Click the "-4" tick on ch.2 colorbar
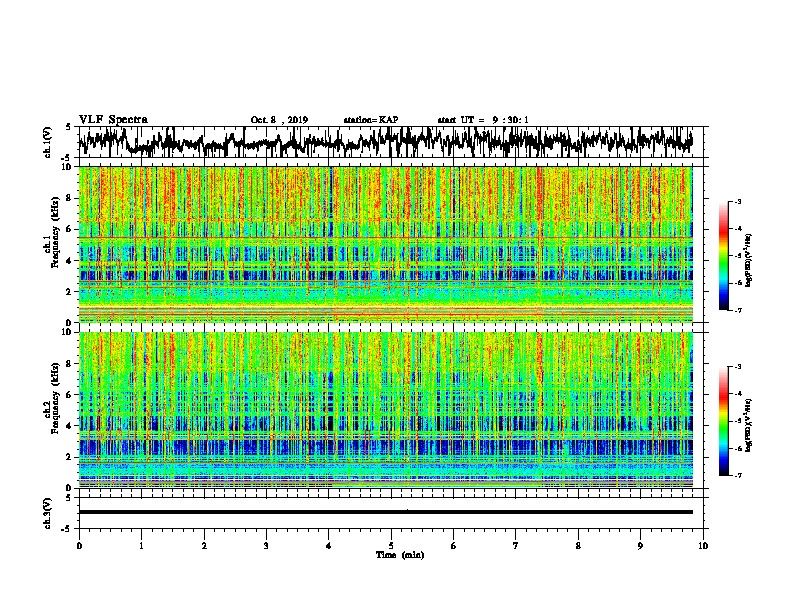 click(x=737, y=394)
